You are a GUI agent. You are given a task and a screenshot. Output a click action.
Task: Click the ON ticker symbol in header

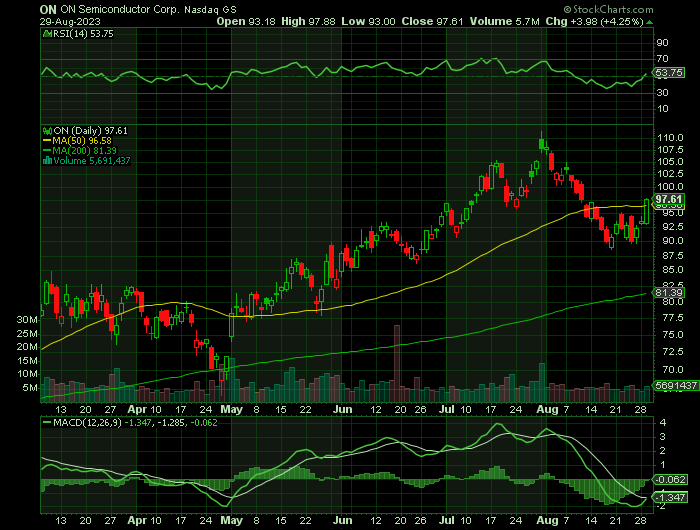click(48, 9)
